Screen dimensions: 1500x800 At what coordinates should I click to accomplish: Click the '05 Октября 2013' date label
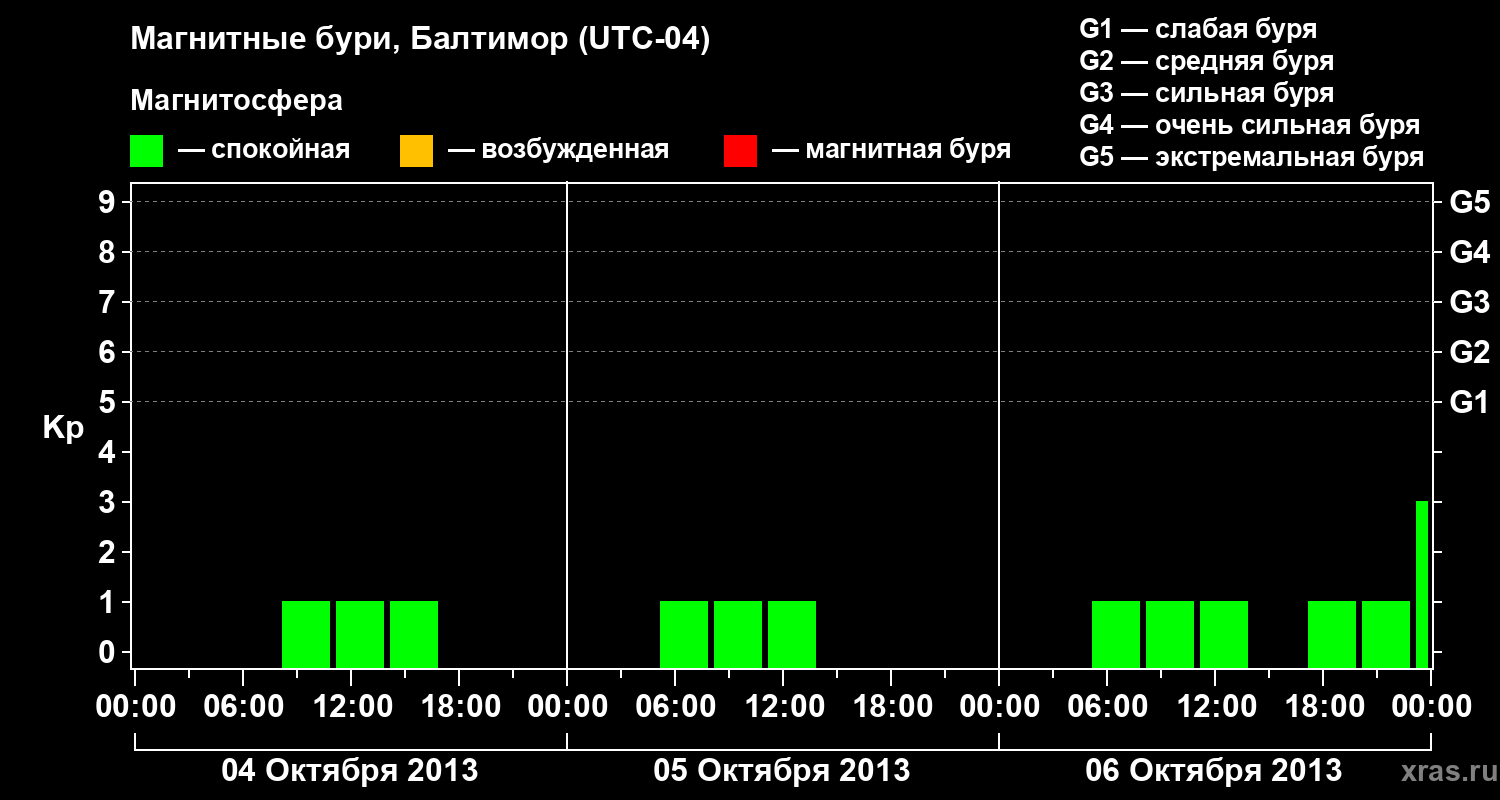pyautogui.click(x=781, y=770)
